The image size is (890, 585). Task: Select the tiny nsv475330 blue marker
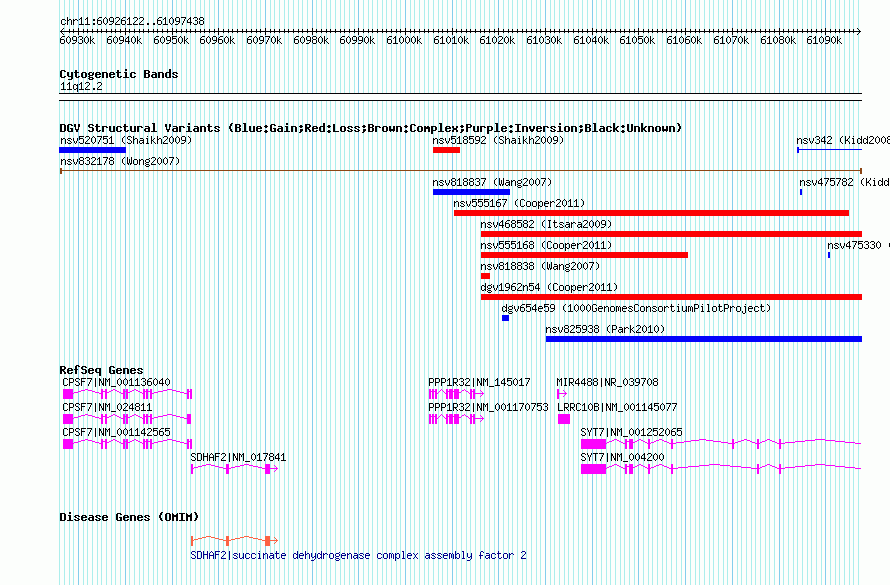click(x=829, y=255)
